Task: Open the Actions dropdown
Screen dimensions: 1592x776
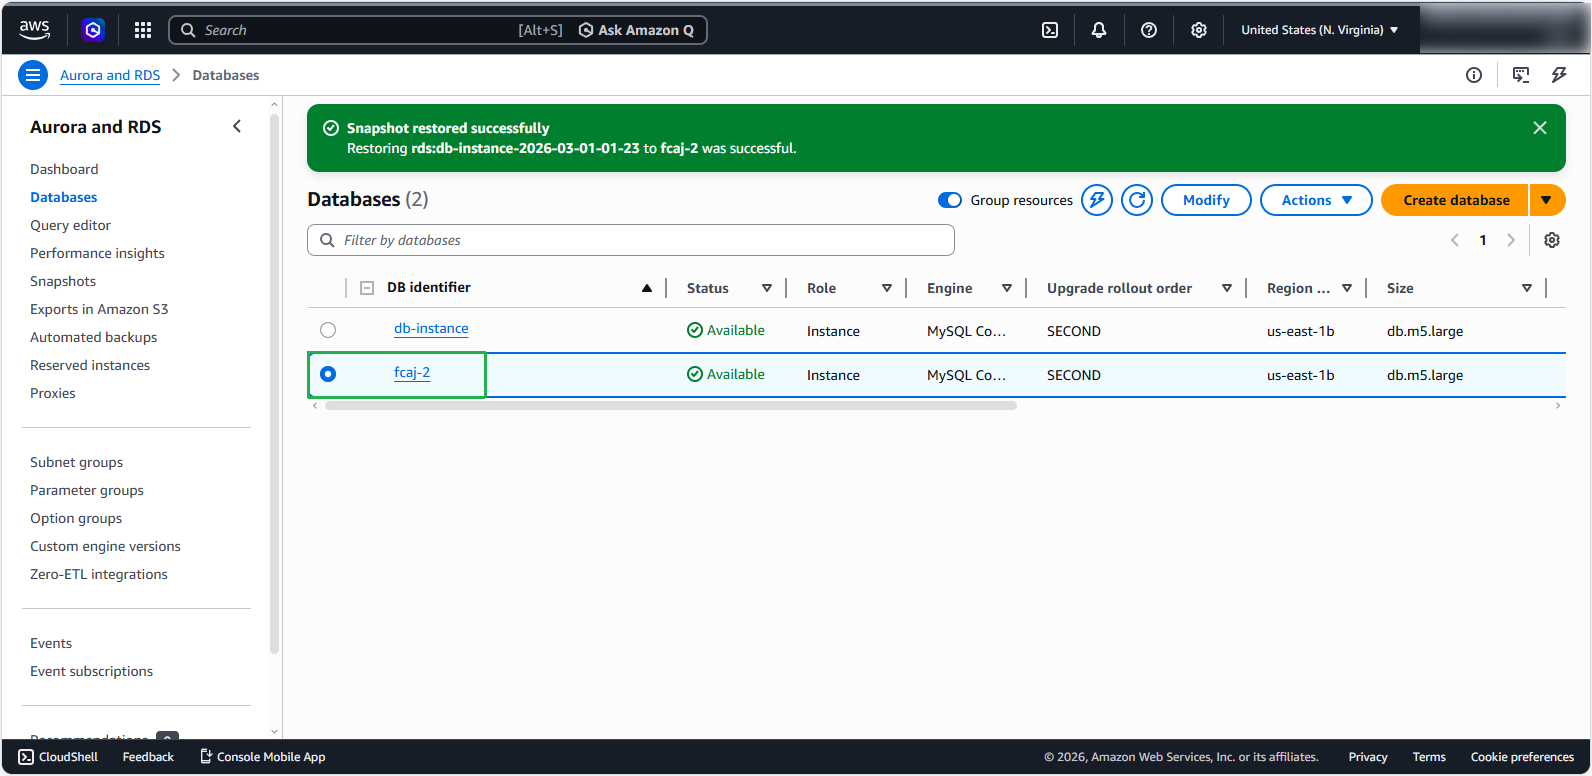Action: tap(1316, 200)
